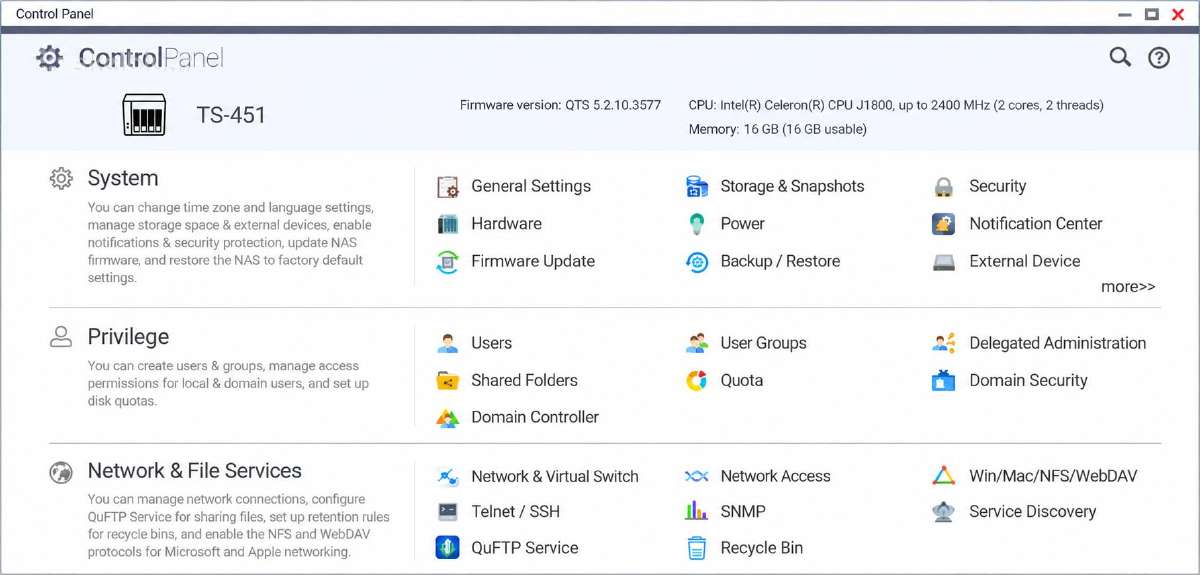Click the Delegated Administration icon
1200x575 pixels.
944,344
